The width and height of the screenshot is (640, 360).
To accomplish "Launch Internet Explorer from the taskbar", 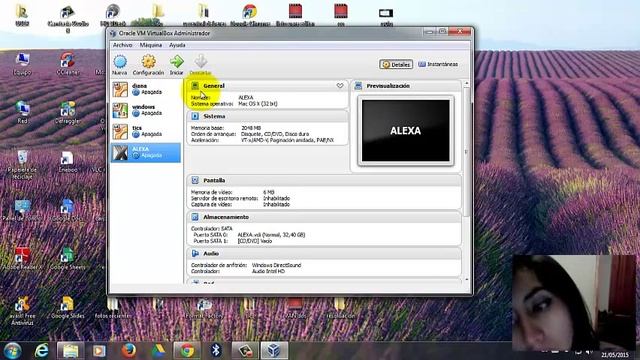I will (x=41, y=351).
